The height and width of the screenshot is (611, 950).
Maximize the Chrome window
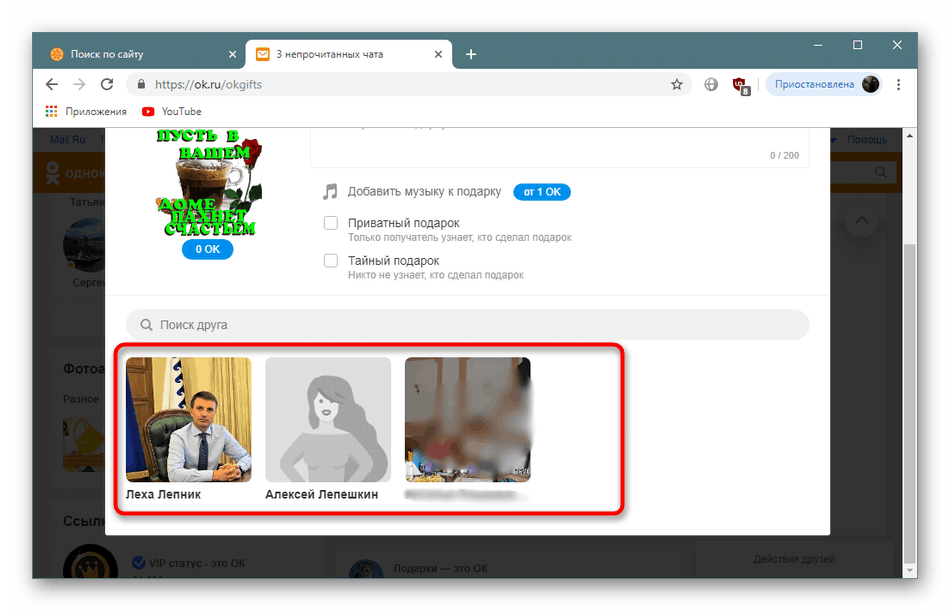(x=857, y=45)
